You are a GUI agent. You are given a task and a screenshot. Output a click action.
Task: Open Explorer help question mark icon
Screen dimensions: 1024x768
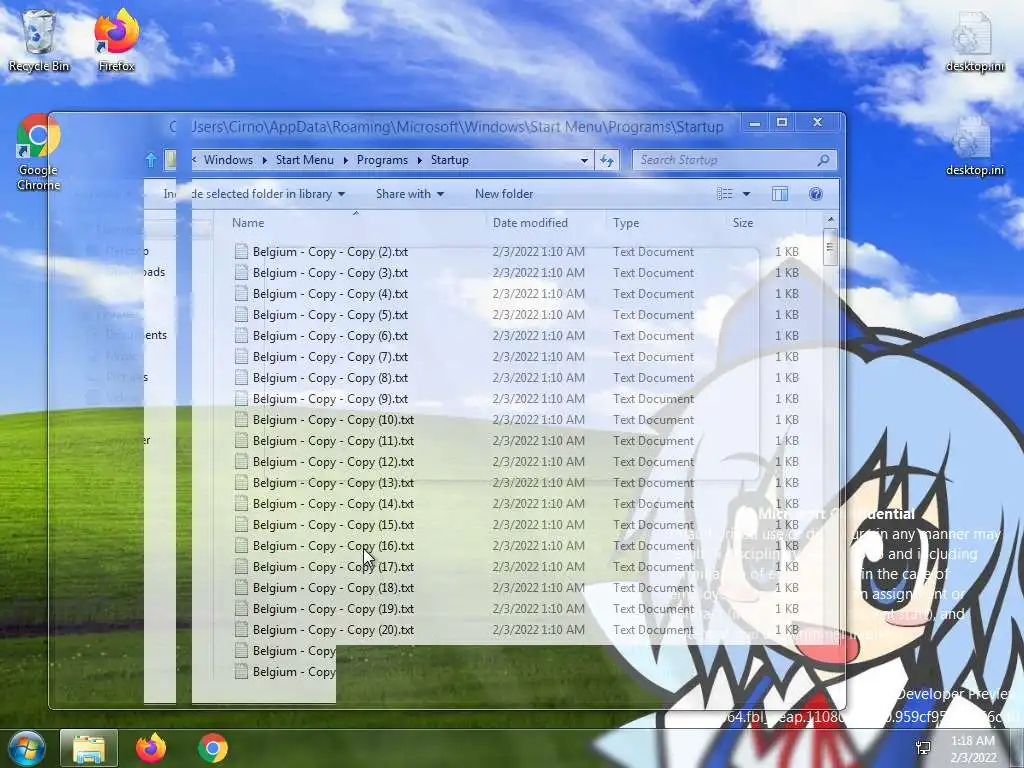816,194
